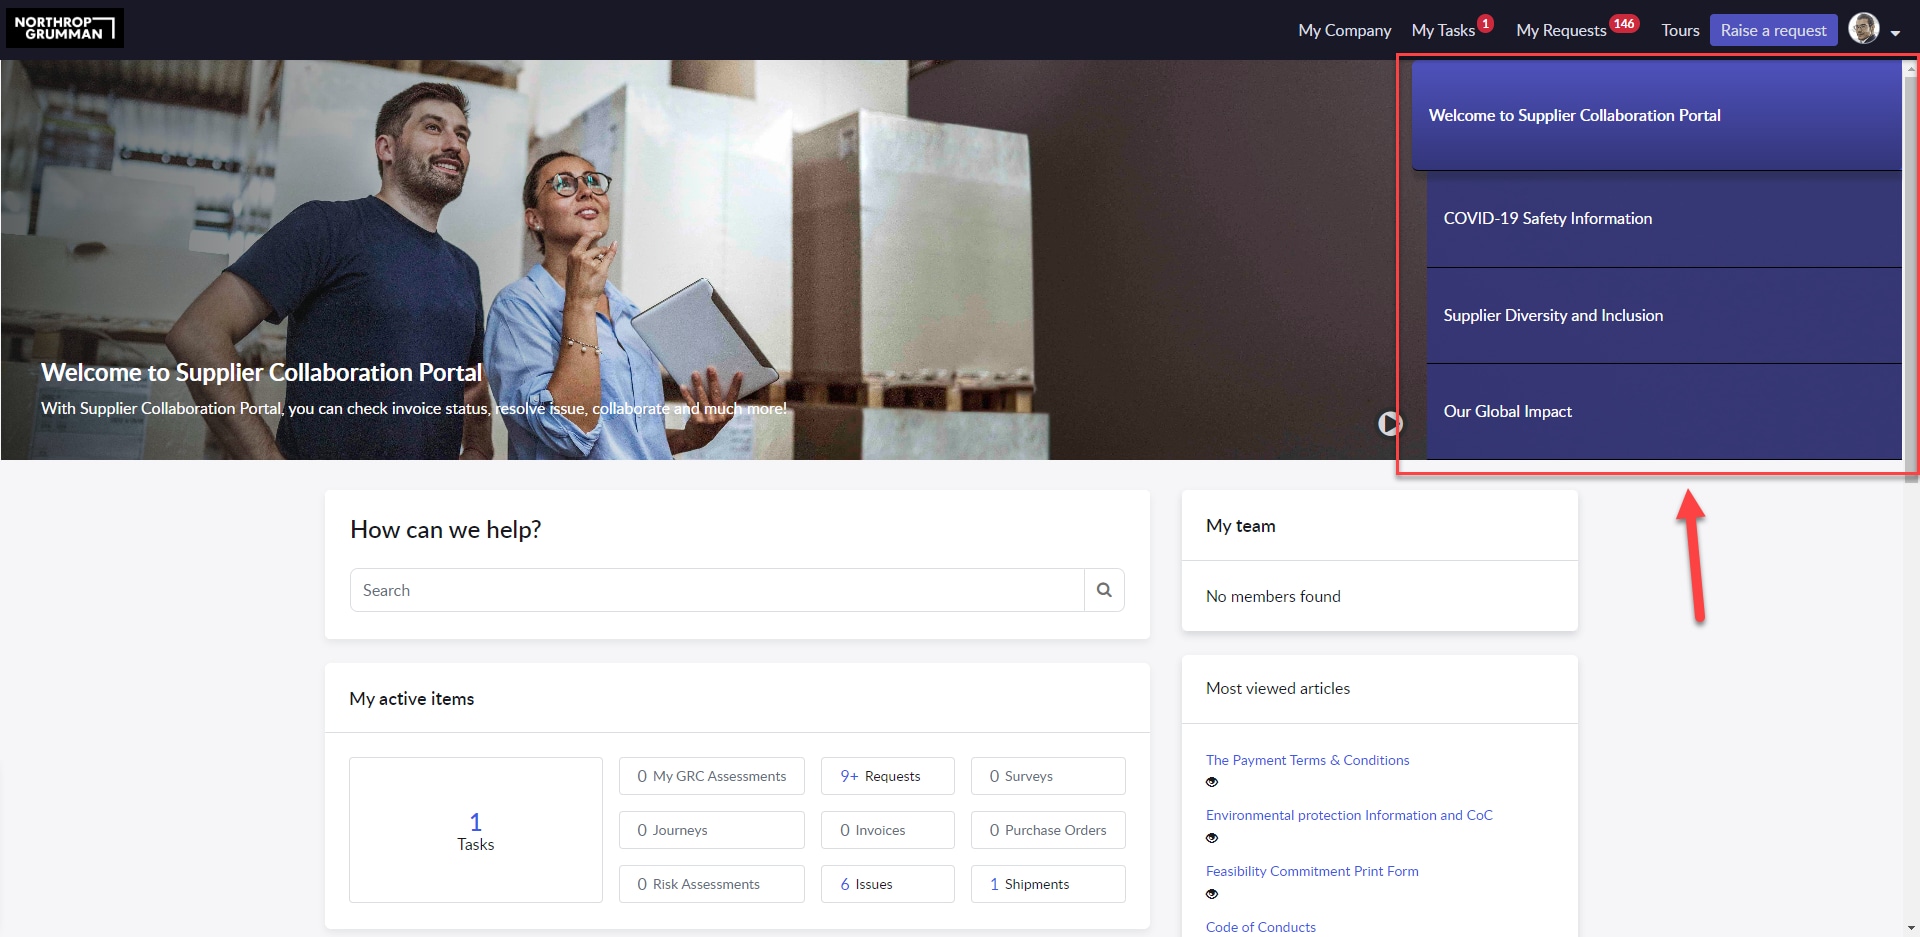Click the eye icon under The Payment Terms article
Screen dimensions: 1920x937
click(1212, 782)
